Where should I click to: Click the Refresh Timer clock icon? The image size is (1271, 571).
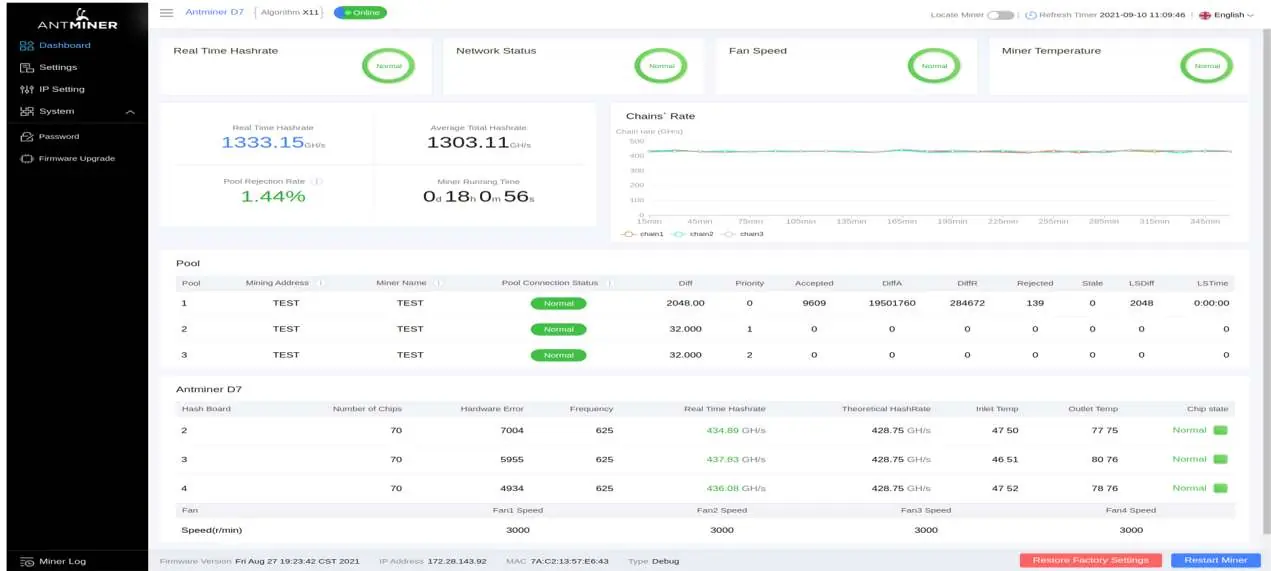[x=1031, y=15]
